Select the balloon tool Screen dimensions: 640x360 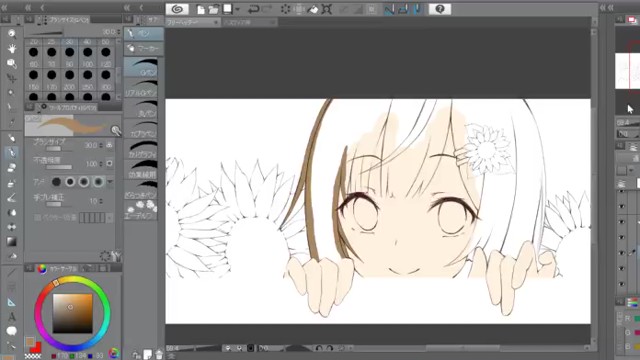tap(11, 331)
